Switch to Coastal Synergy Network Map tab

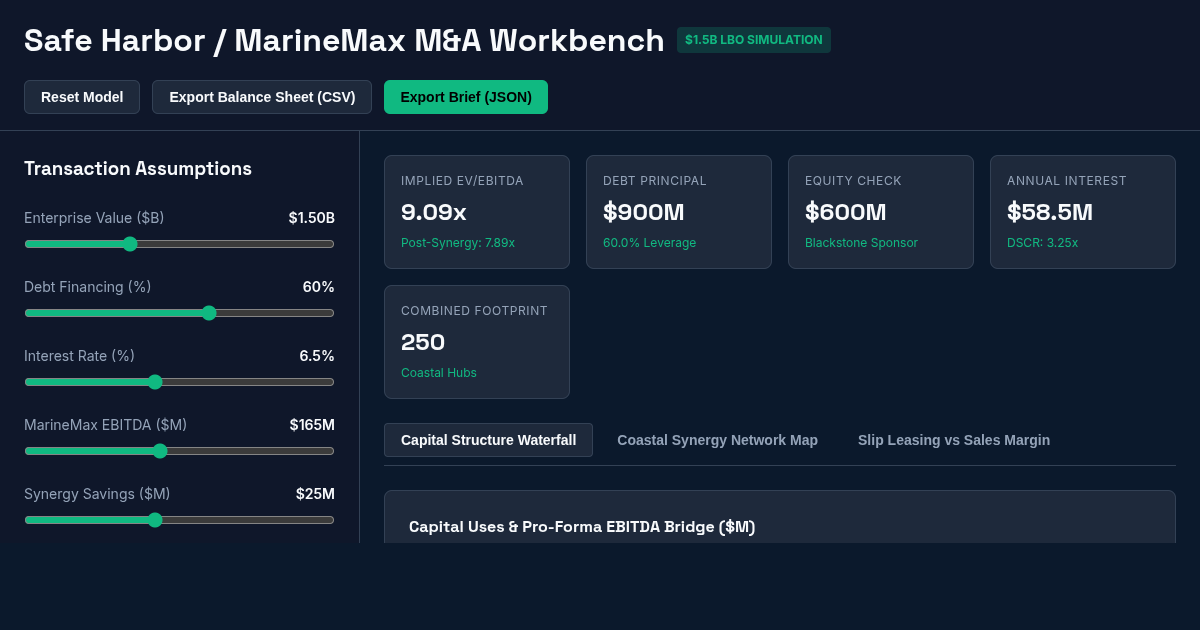pos(717,440)
